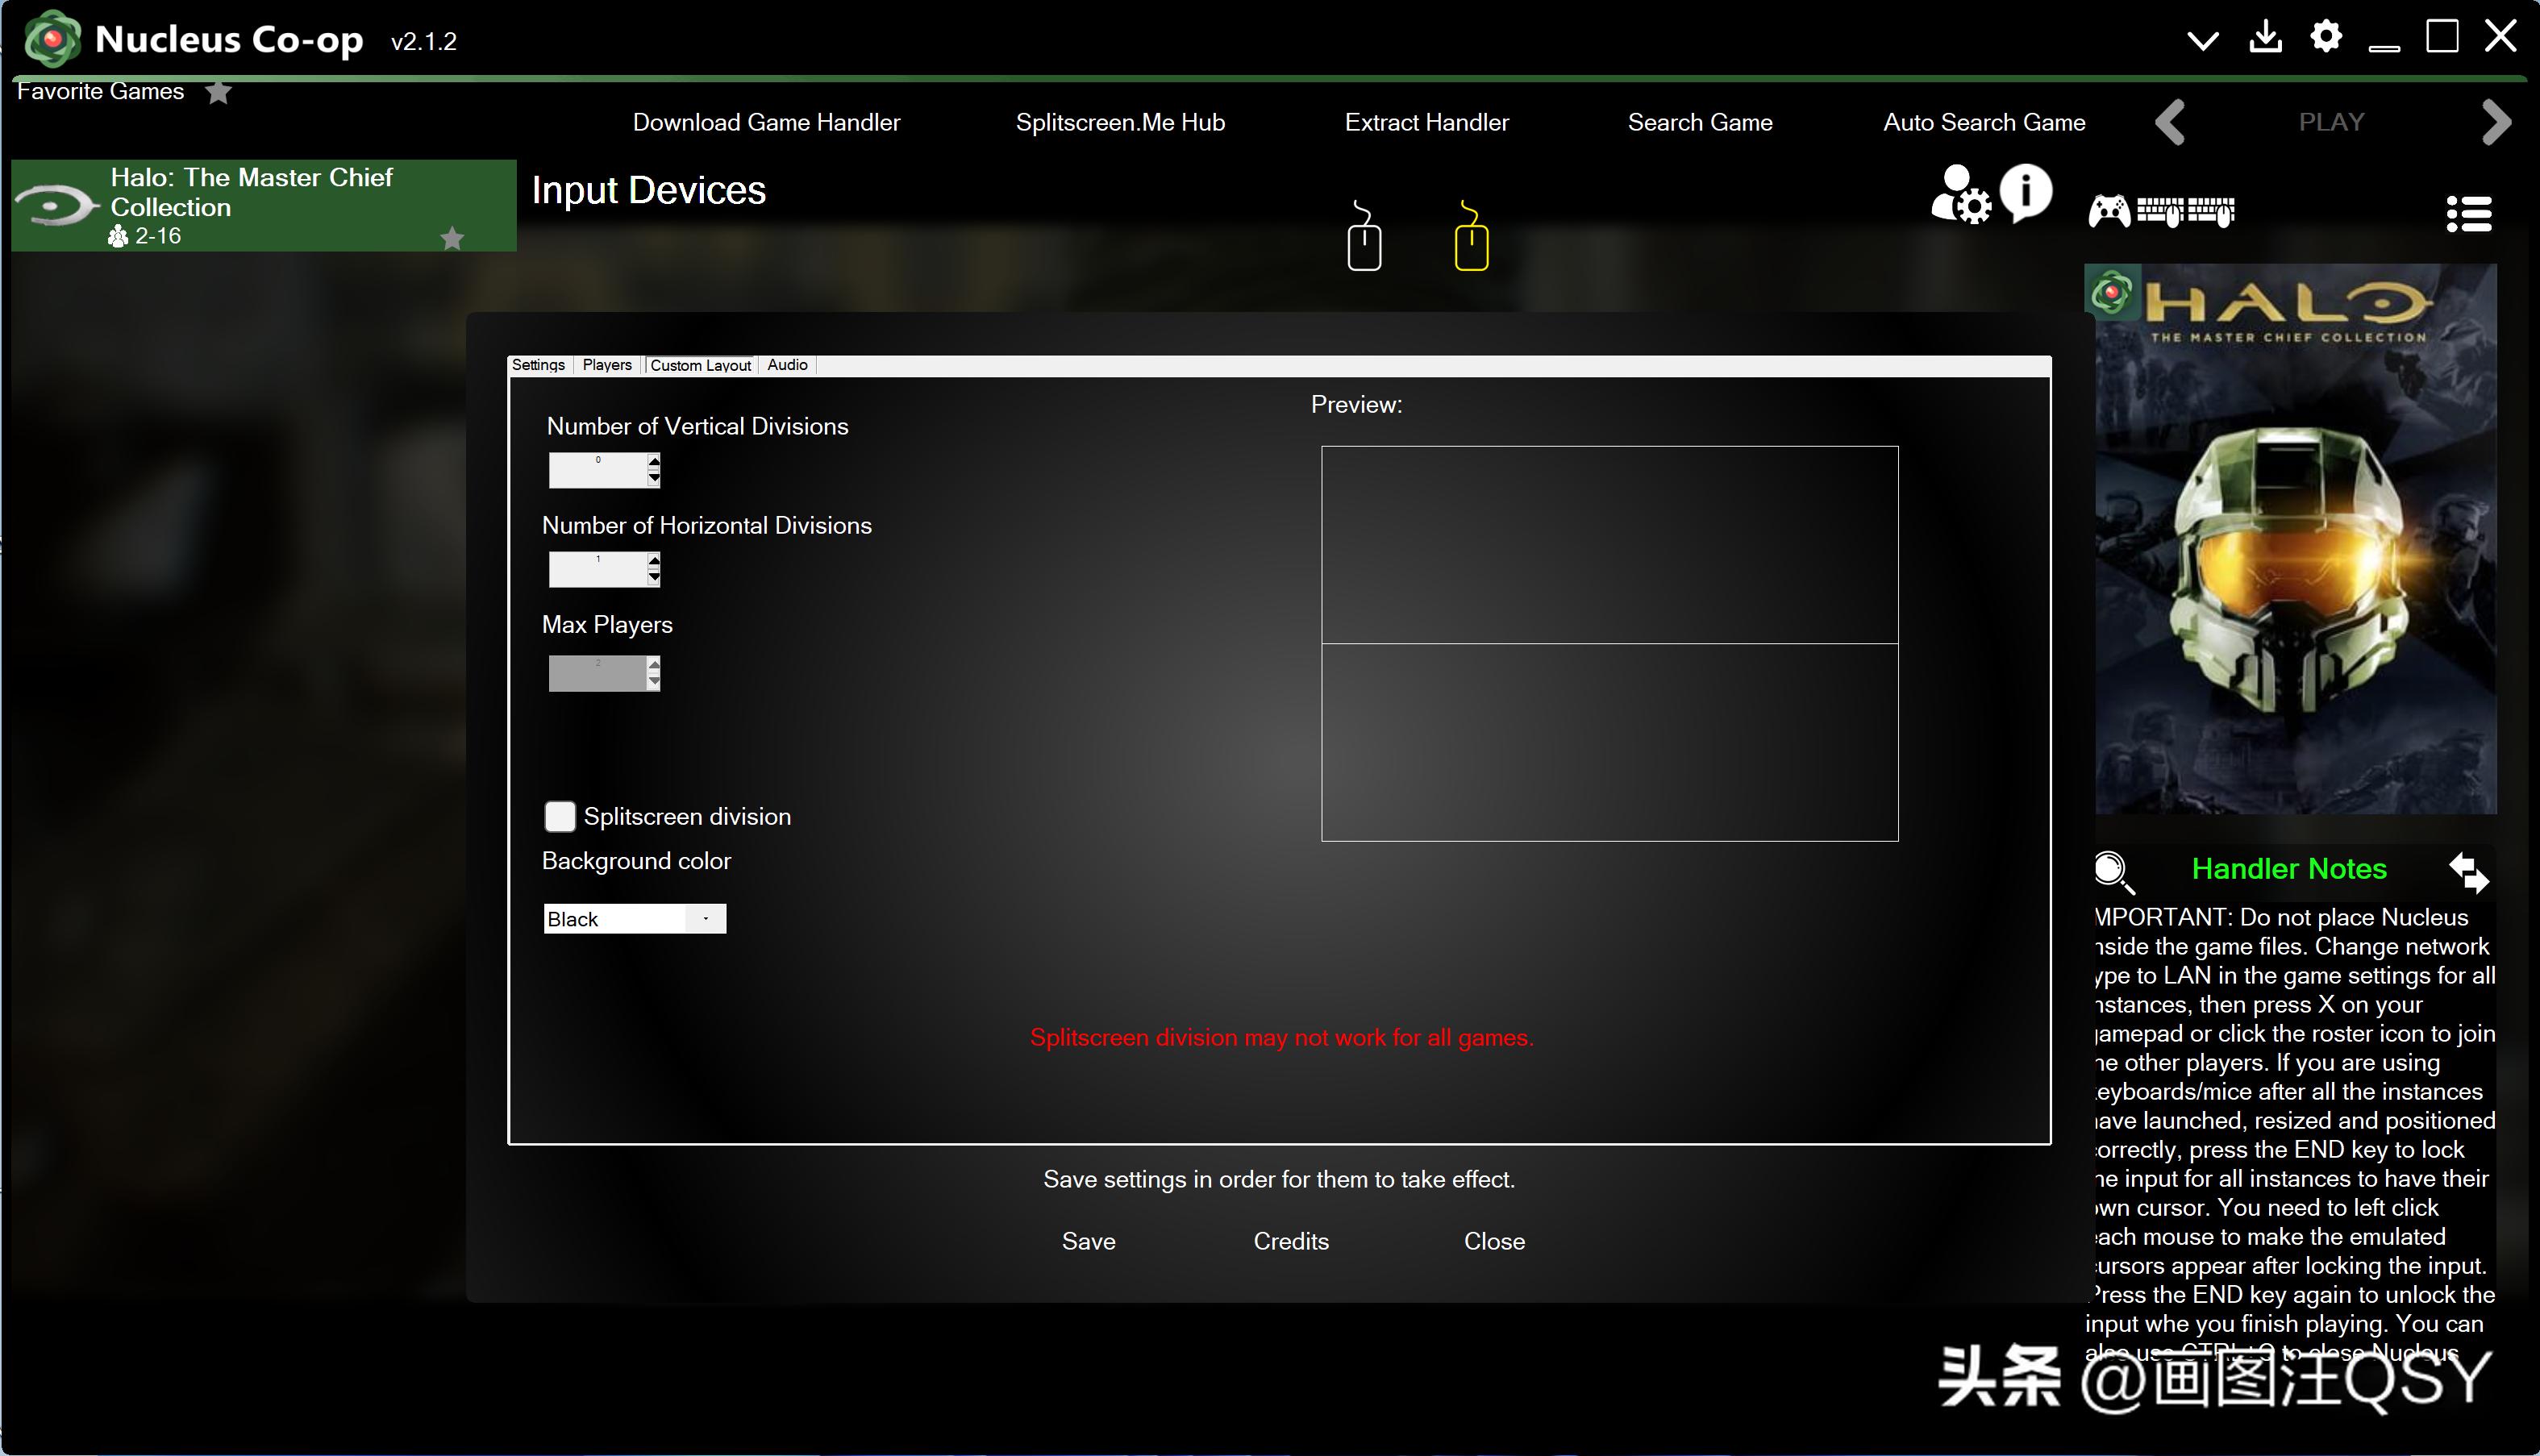Switch to the Players tab
Image resolution: width=2540 pixels, height=1456 pixels.
[x=607, y=365]
